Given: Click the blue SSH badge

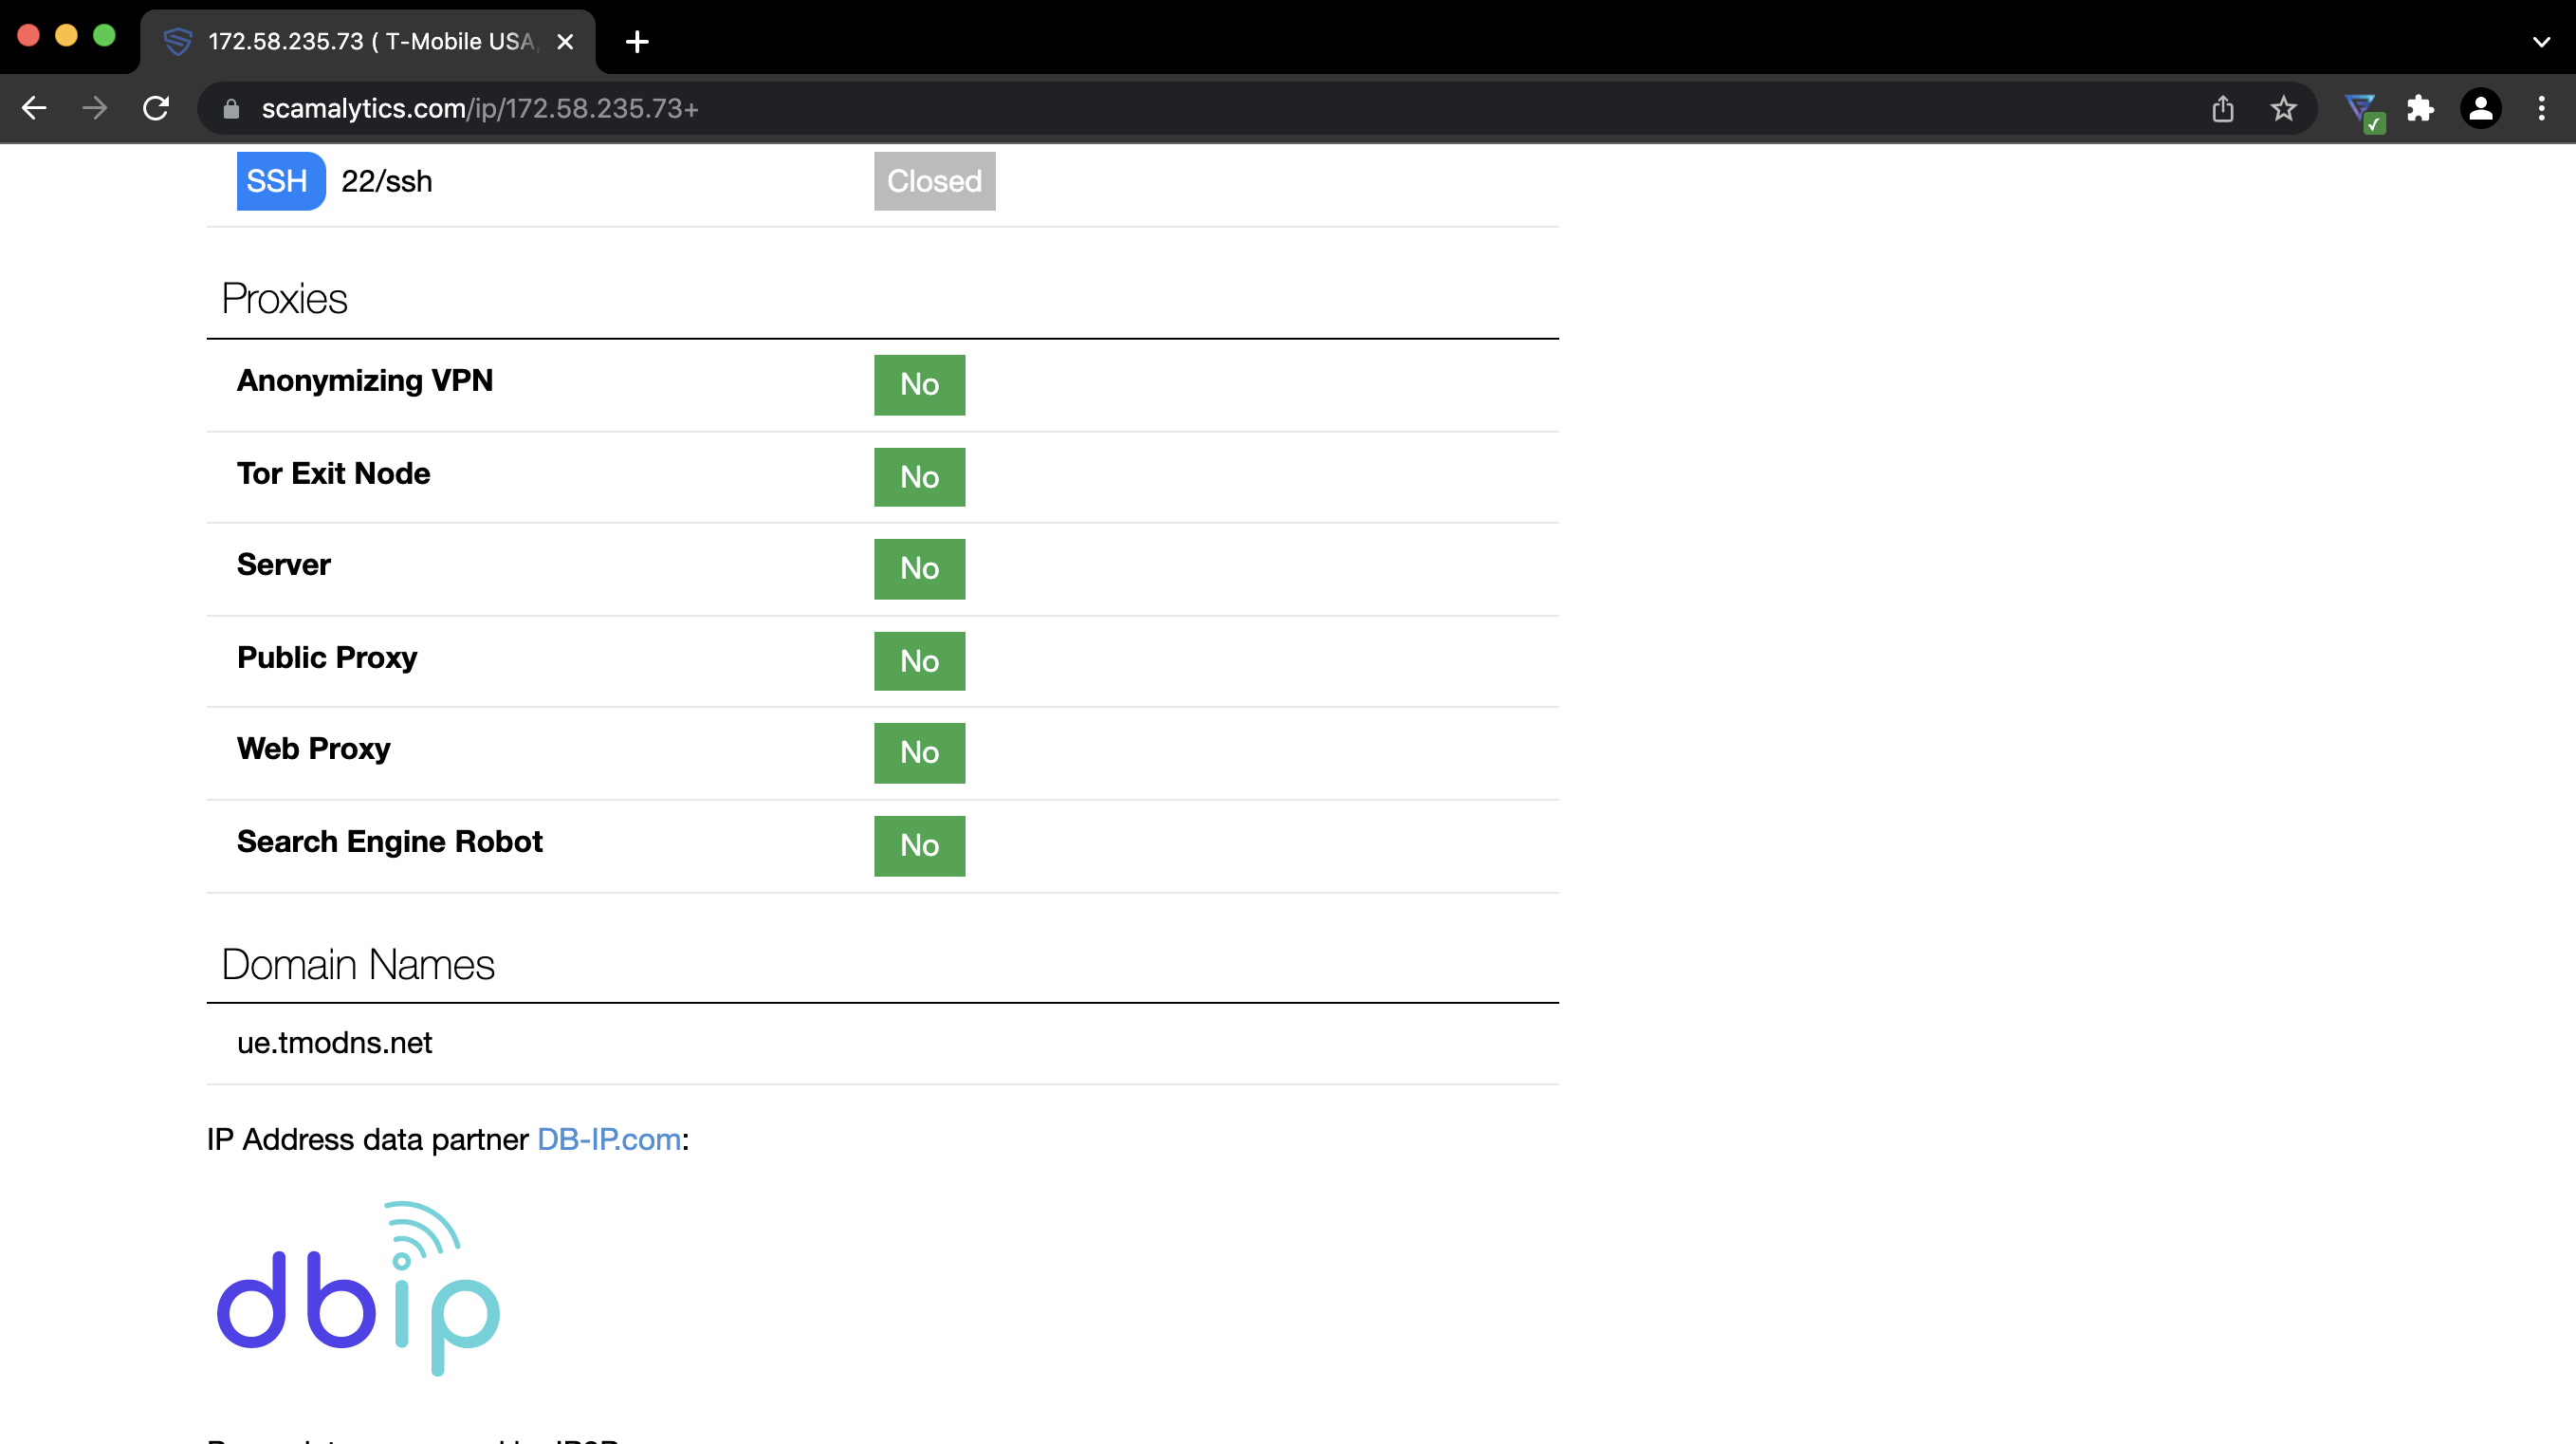Looking at the screenshot, I should pos(280,181).
